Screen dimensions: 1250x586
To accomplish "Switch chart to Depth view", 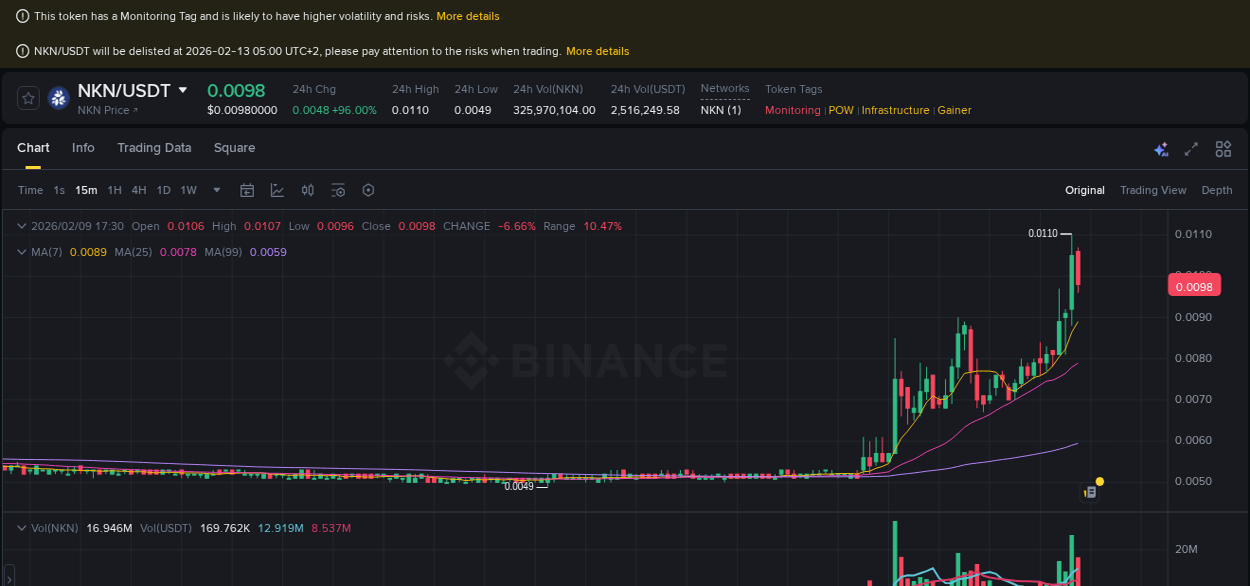I will coord(1217,190).
